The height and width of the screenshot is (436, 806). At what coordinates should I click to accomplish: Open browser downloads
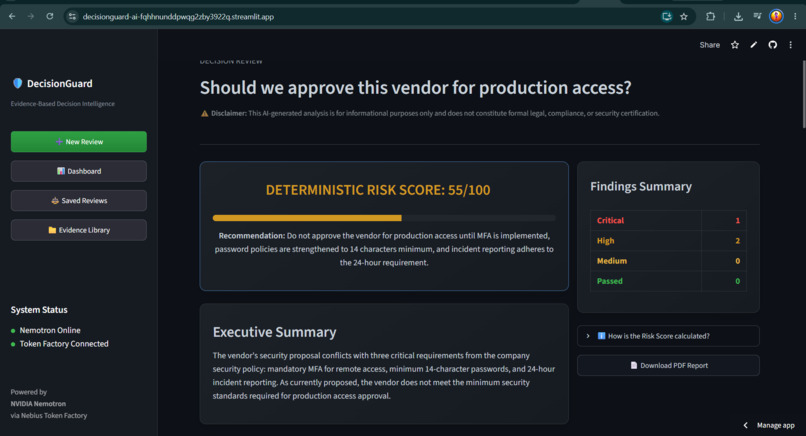[x=738, y=16]
